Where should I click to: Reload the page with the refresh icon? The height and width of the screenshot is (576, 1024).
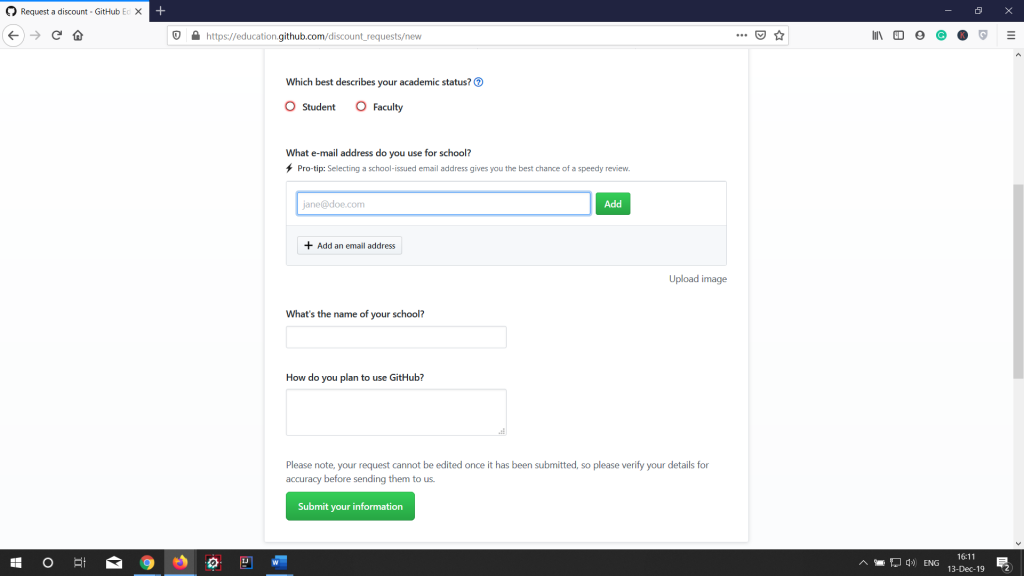point(57,35)
